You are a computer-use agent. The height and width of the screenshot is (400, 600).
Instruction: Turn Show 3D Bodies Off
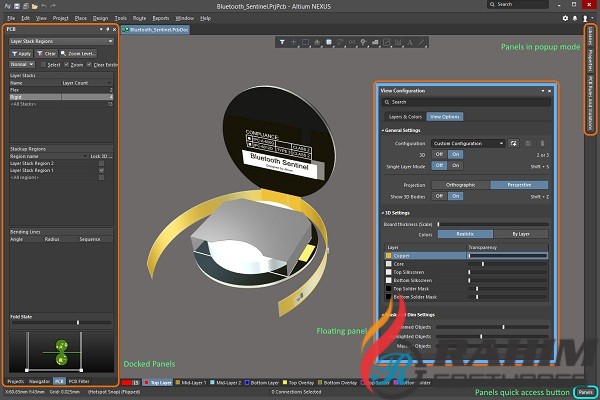click(x=439, y=196)
